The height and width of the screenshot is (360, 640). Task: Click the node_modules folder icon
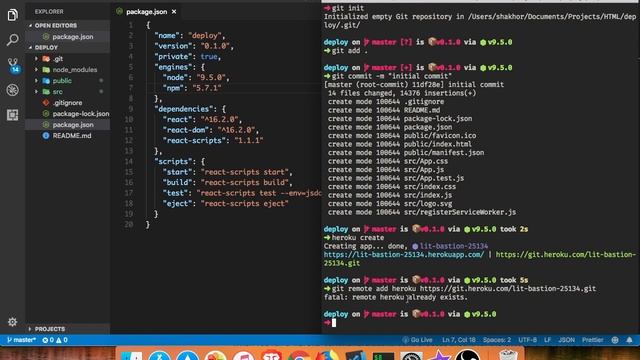point(46,70)
